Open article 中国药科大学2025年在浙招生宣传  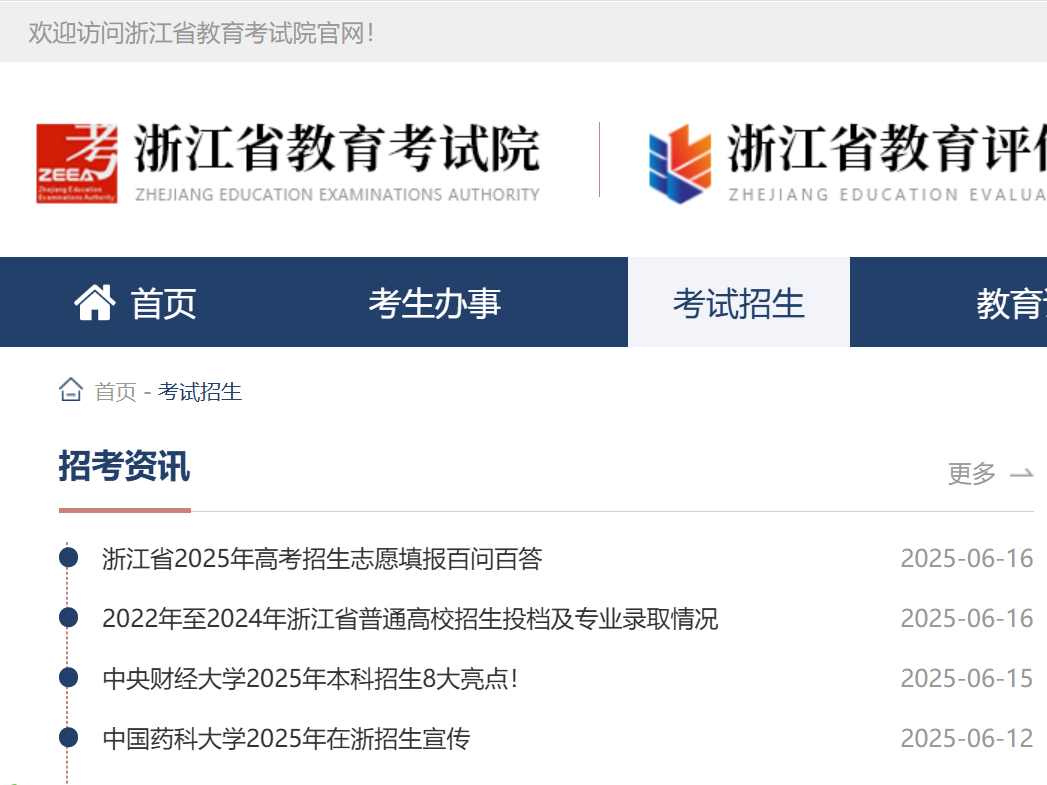(x=286, y=739)
